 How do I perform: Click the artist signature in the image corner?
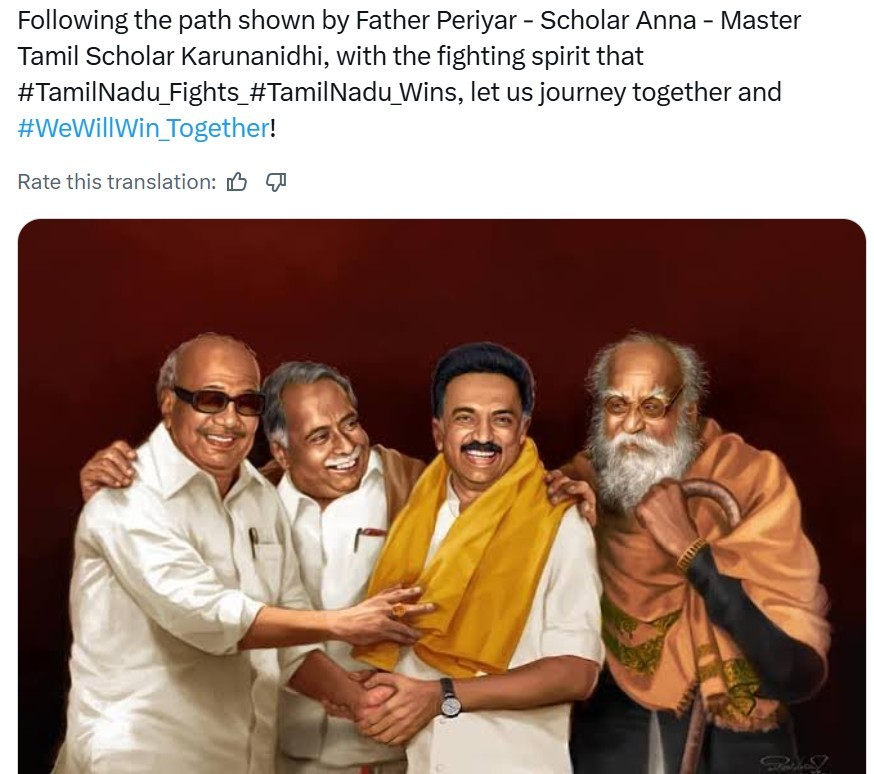click(x=794, y=762)
